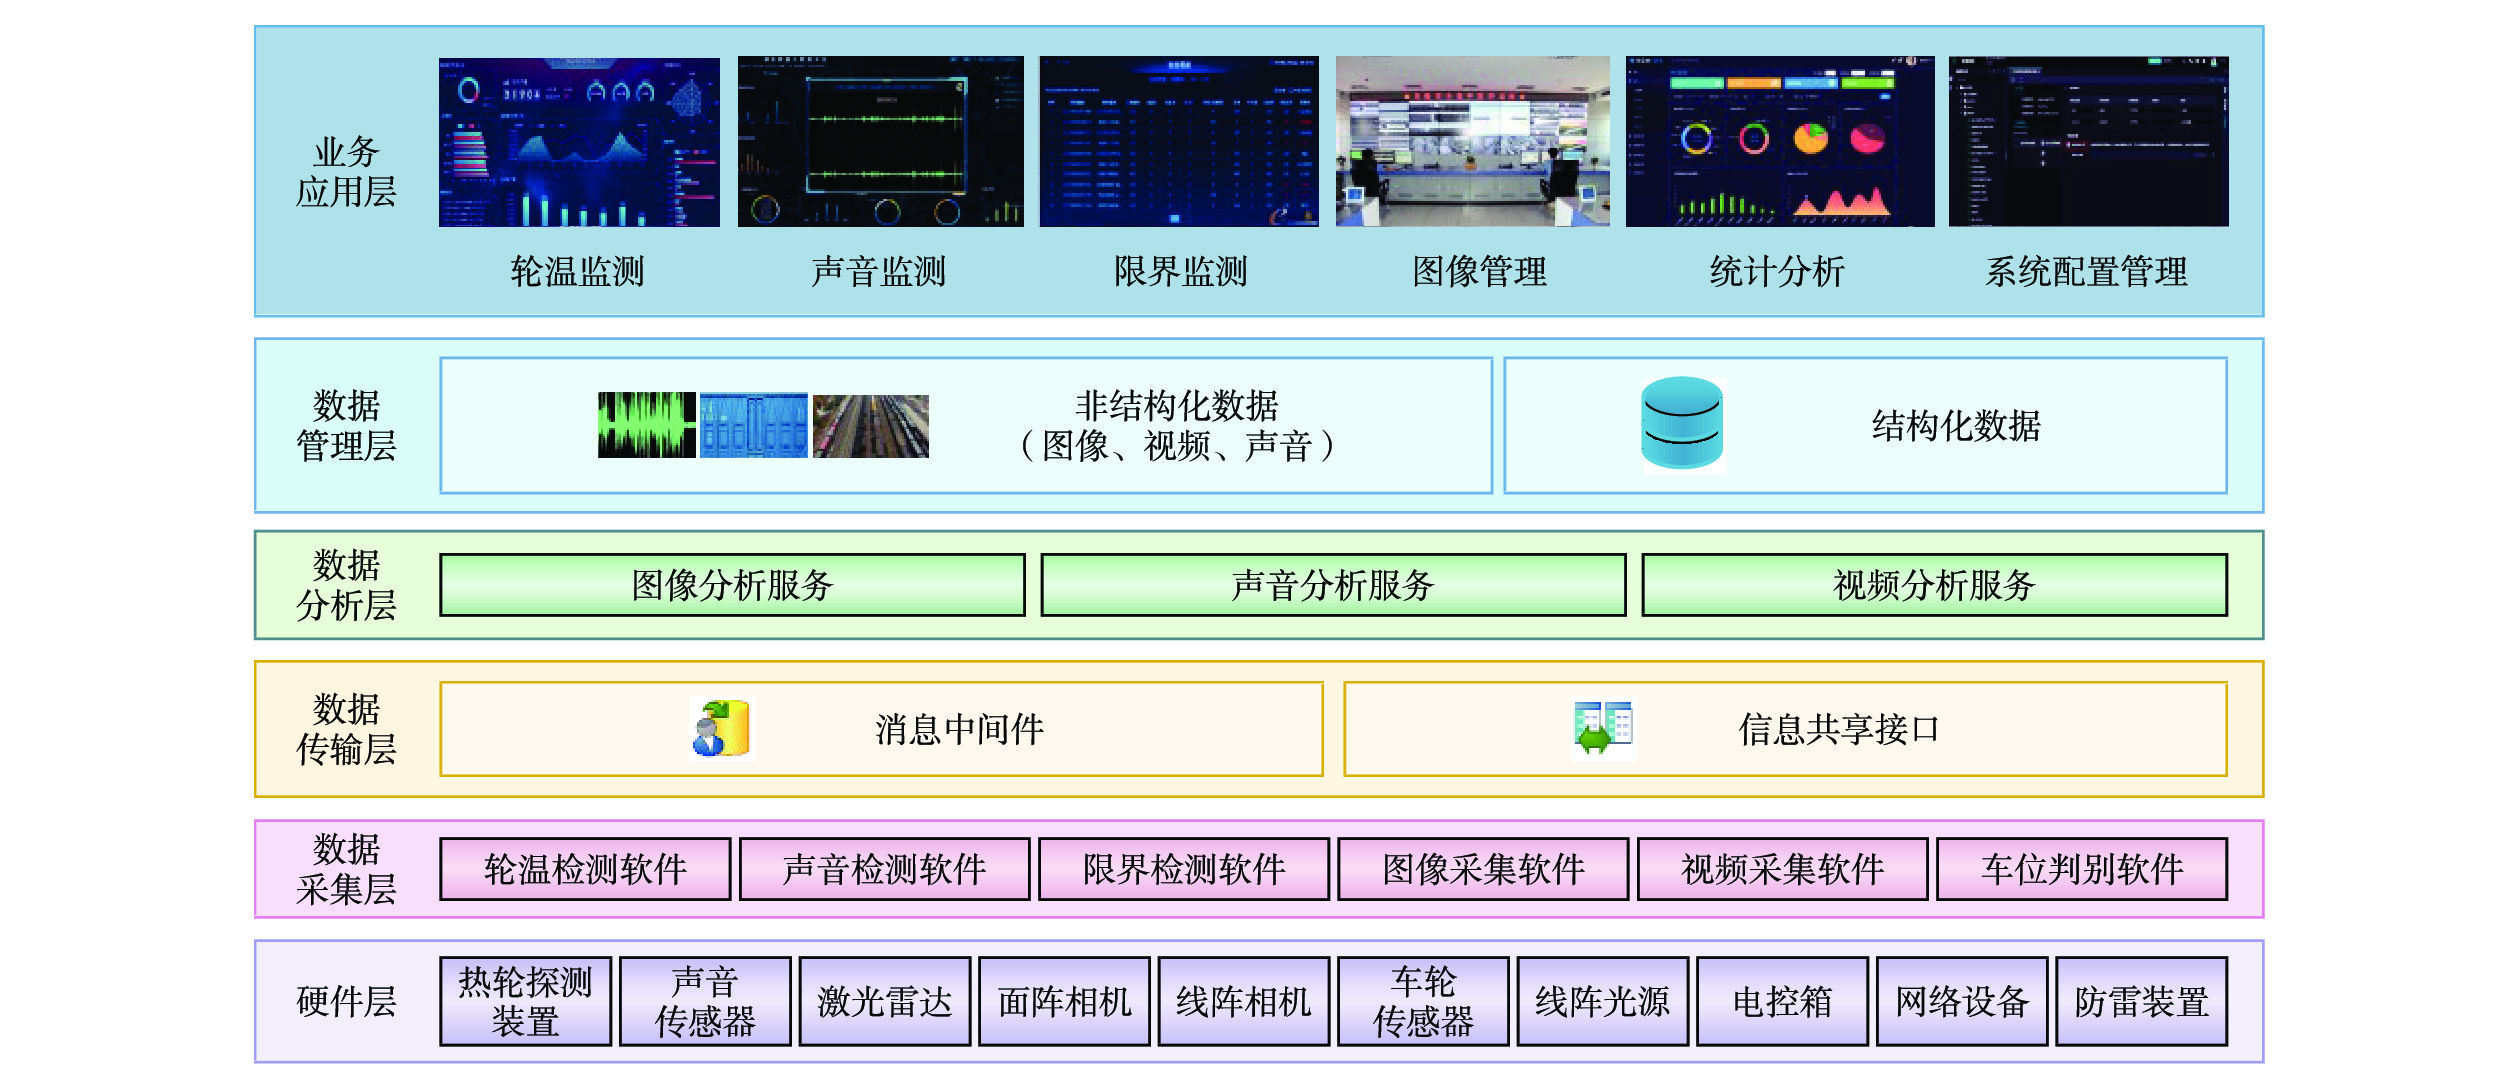
Task: Open the 系统配置管理 screenshot
Action: (2088, 142)
